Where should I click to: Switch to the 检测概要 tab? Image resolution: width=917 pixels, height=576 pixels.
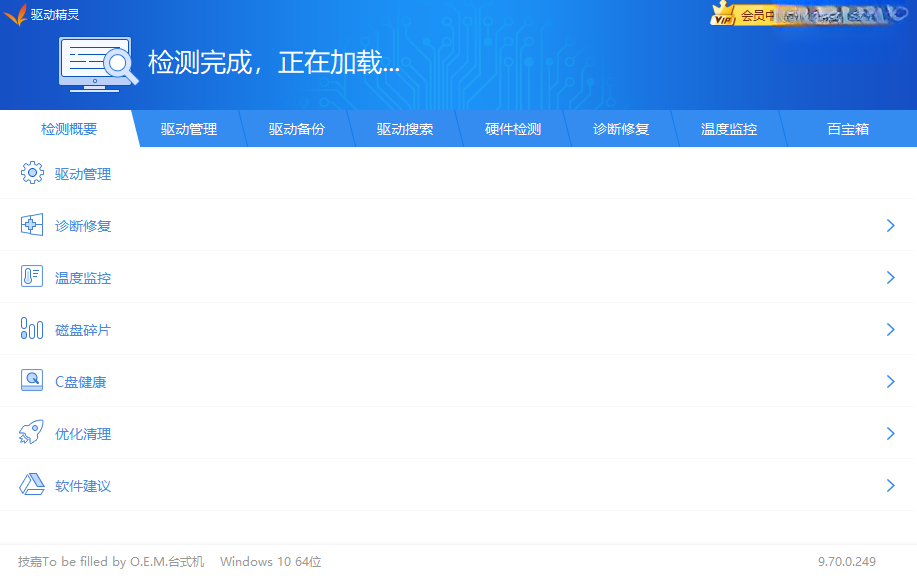[x=69, y=129]
